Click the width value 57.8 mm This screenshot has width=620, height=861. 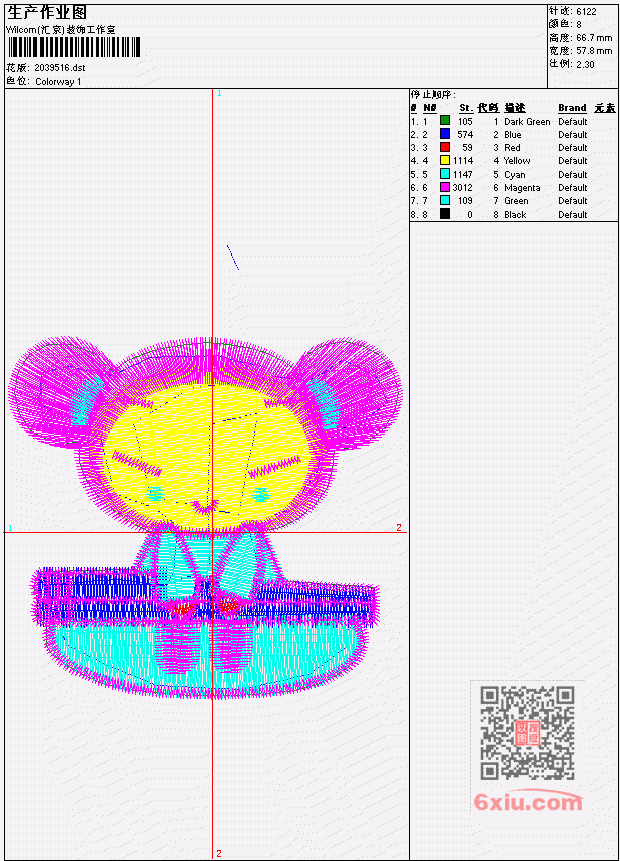[594, 51]
